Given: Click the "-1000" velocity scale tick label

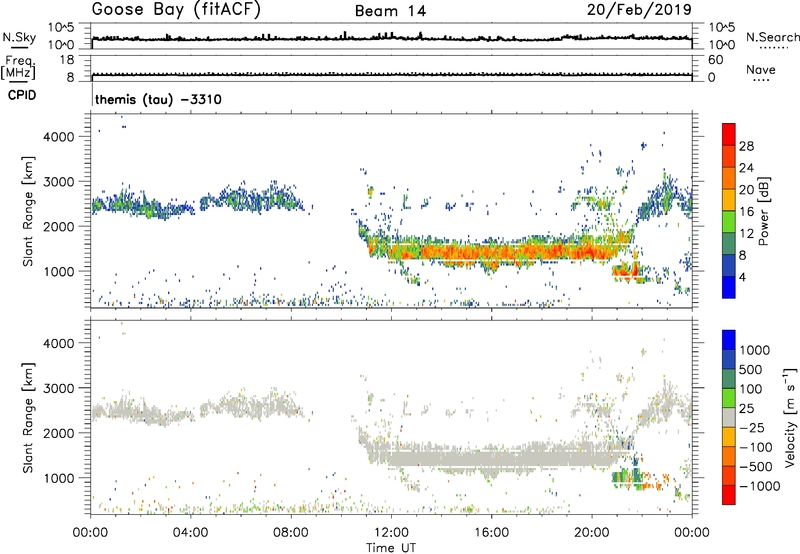Looking at the screenshot, I should (x=759, y=486).
